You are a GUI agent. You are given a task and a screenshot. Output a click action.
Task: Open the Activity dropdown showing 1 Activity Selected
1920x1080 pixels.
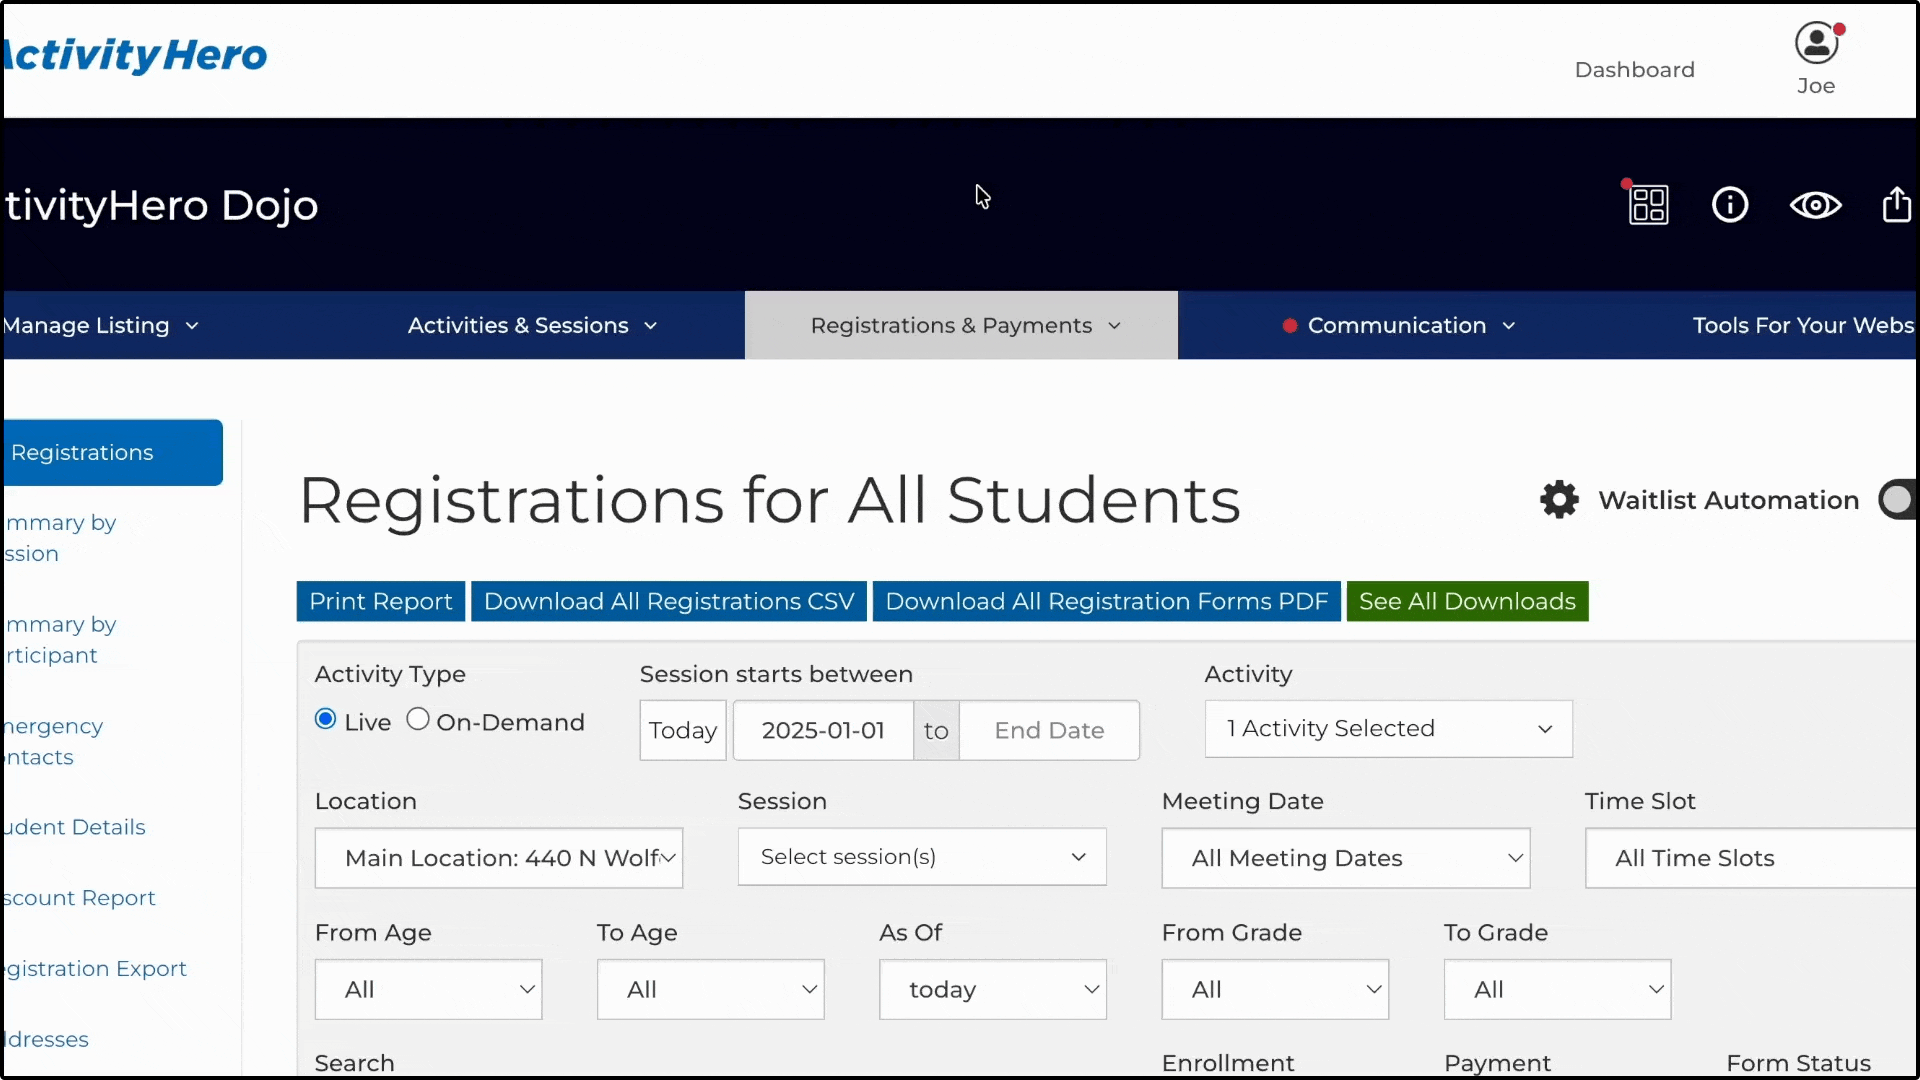click(1388, 729)
